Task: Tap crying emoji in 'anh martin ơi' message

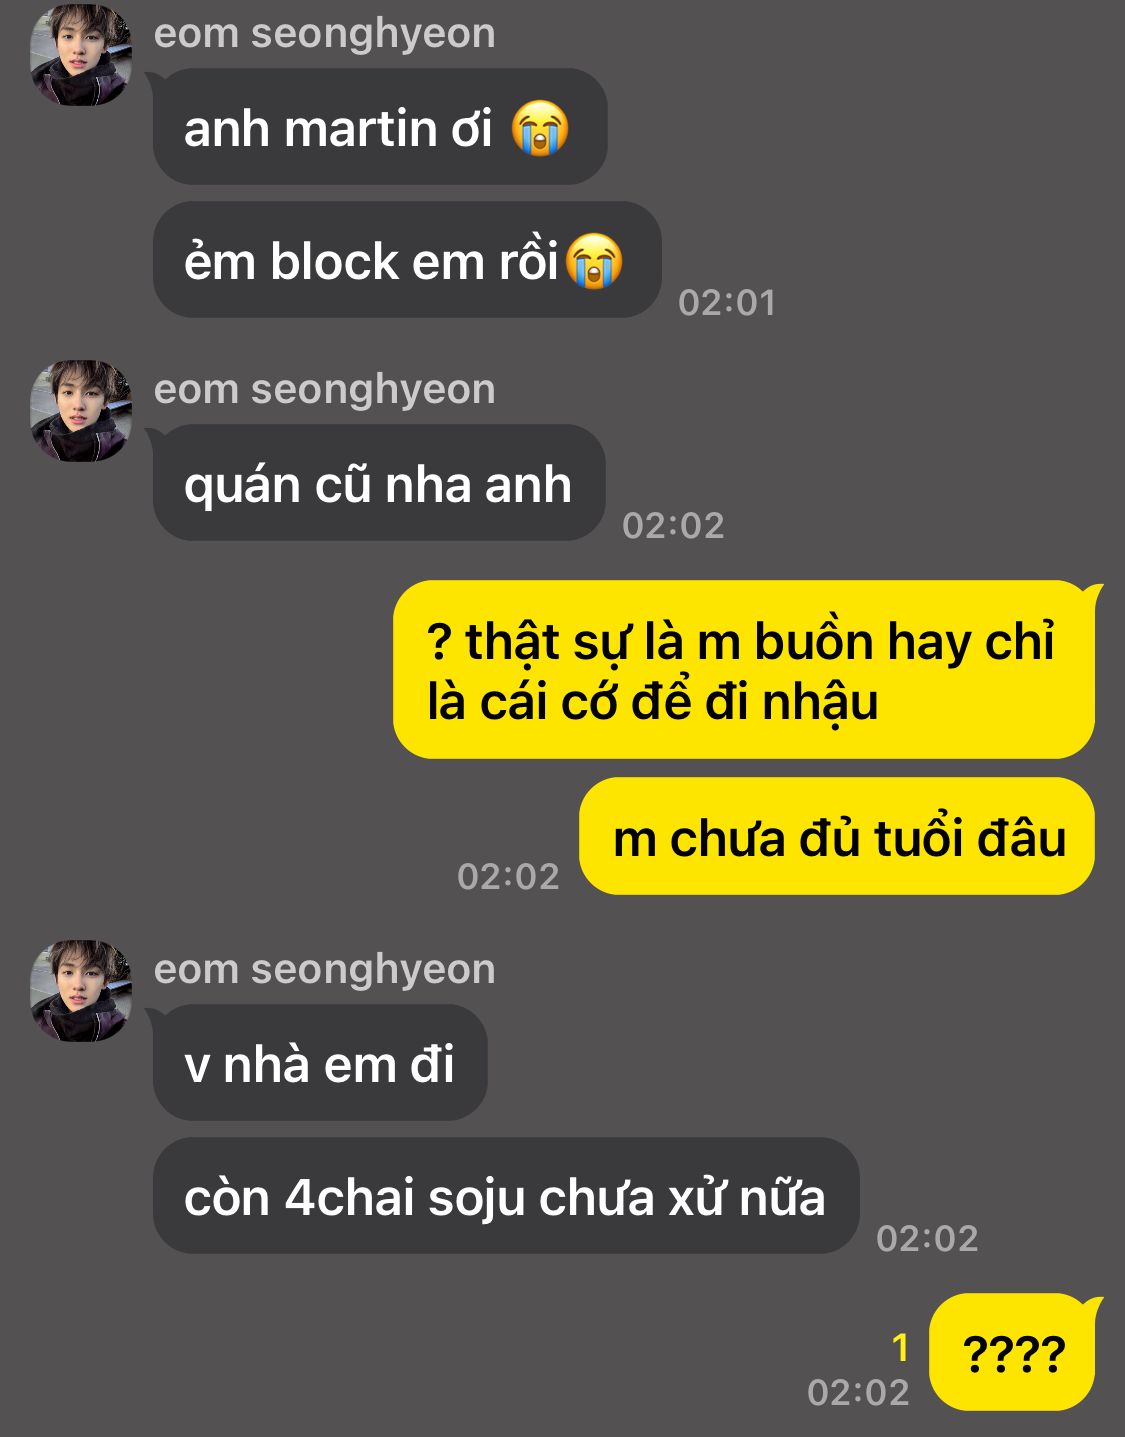Action: [540, 129]
